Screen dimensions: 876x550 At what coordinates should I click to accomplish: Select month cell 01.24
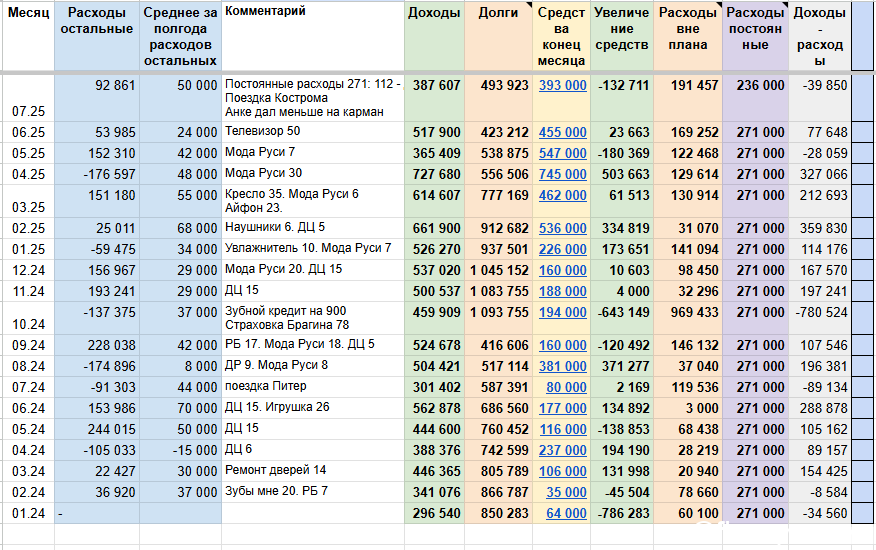[28, 513]
